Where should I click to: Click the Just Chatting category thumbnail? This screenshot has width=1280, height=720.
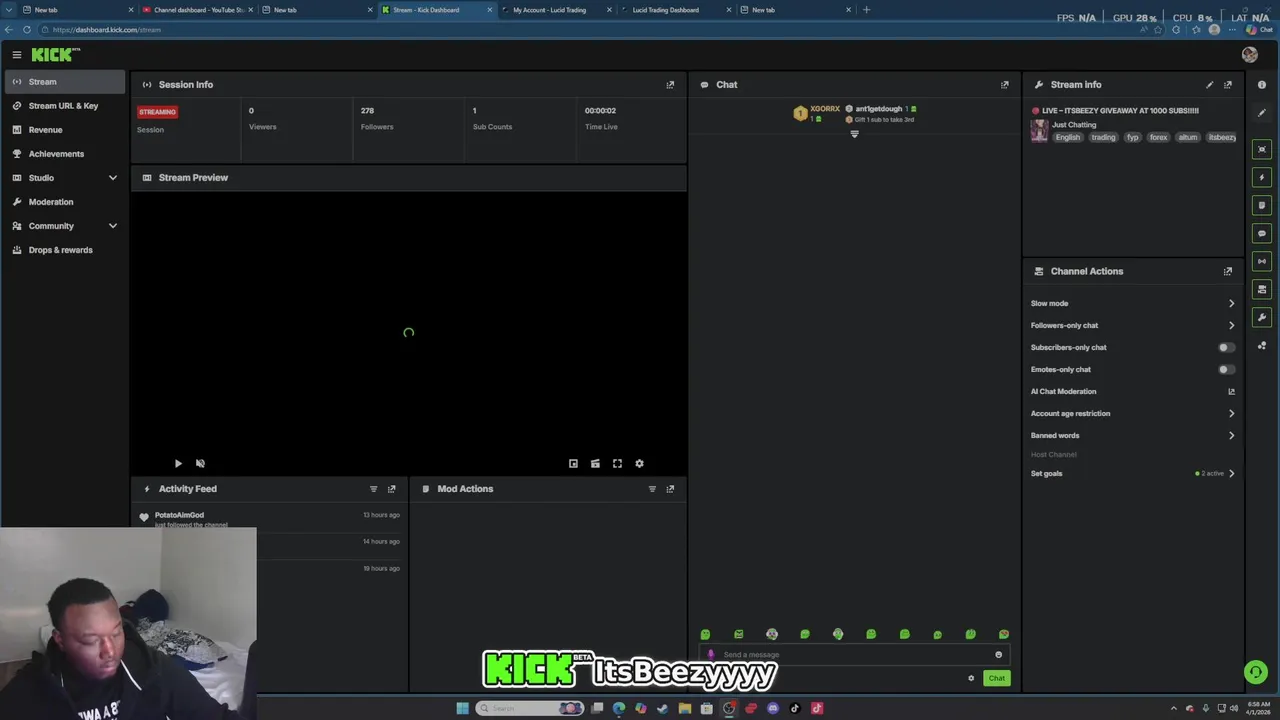point(1040,131)
